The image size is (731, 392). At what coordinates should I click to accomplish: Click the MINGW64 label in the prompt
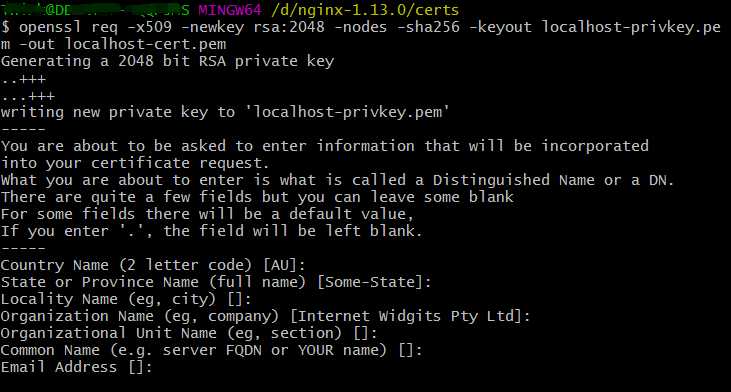point(230,9)
